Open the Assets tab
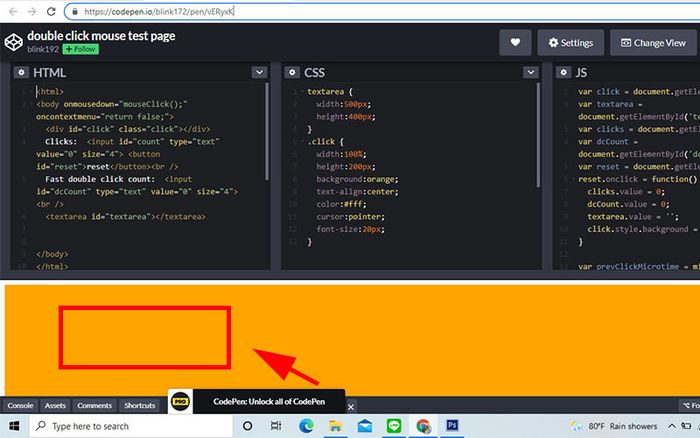Screen dimensions: 700x438 coord(55,405)
